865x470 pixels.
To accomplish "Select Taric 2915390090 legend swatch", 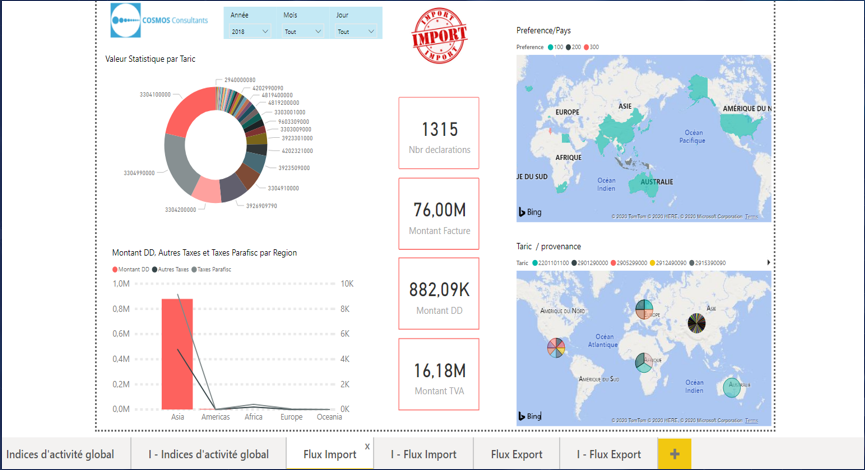I will 692,263.
